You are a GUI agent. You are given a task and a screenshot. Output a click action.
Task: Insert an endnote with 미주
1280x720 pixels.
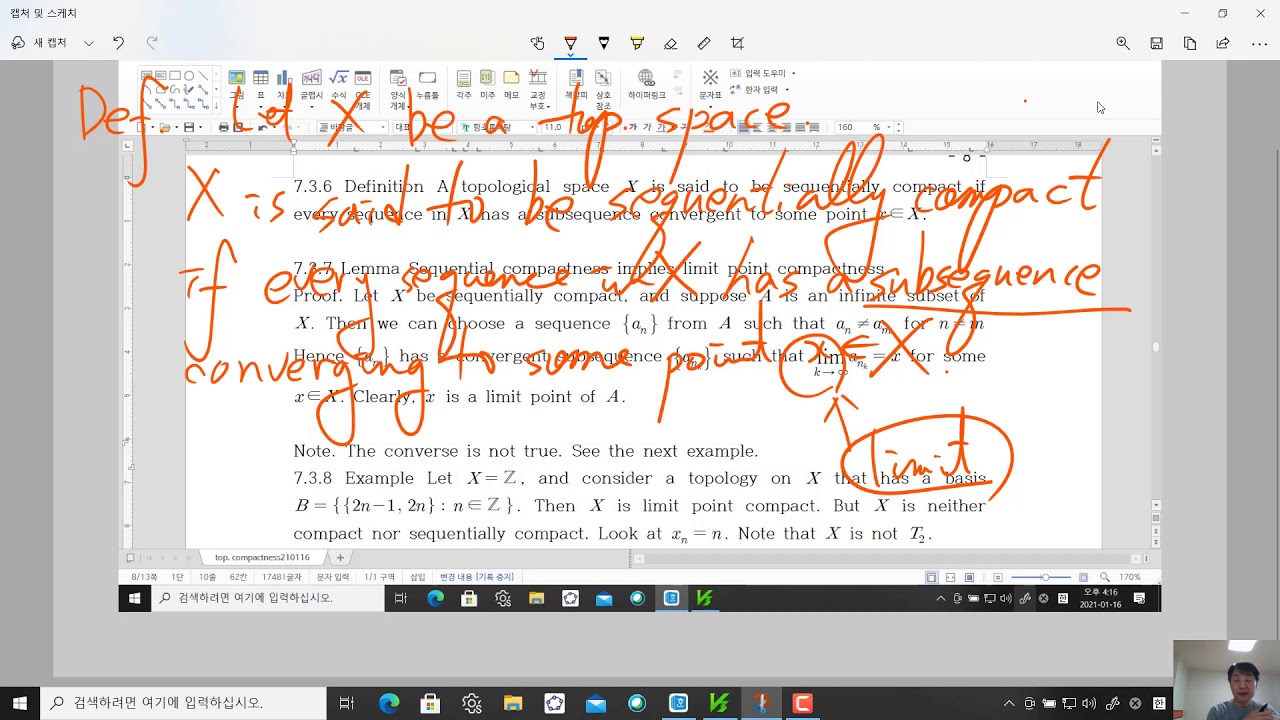click(487, 86)
